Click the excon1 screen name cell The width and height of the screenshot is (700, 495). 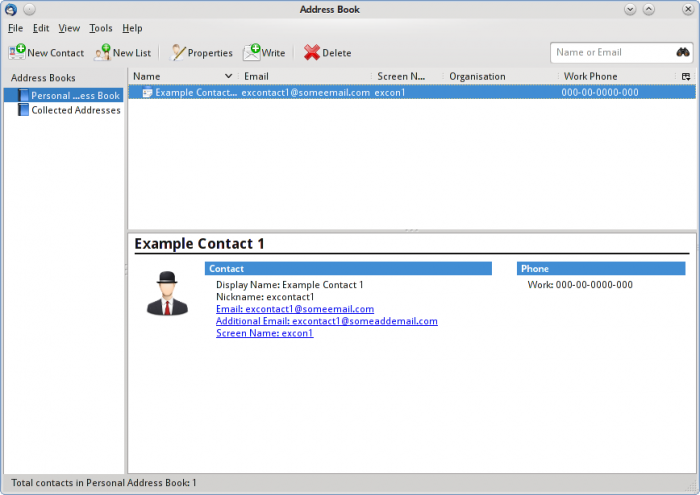[x=390, y=92]
